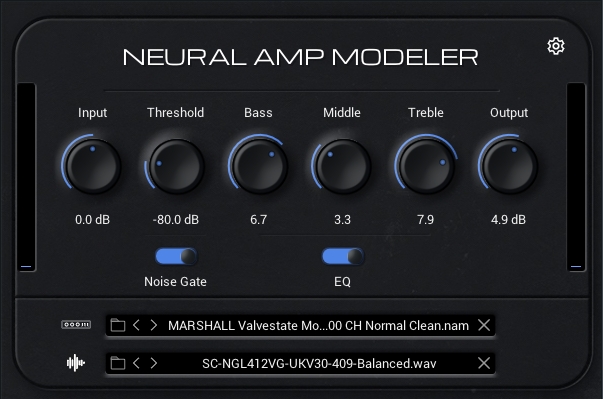Click the amp model icon beside the NAM file

pos(76,325)
